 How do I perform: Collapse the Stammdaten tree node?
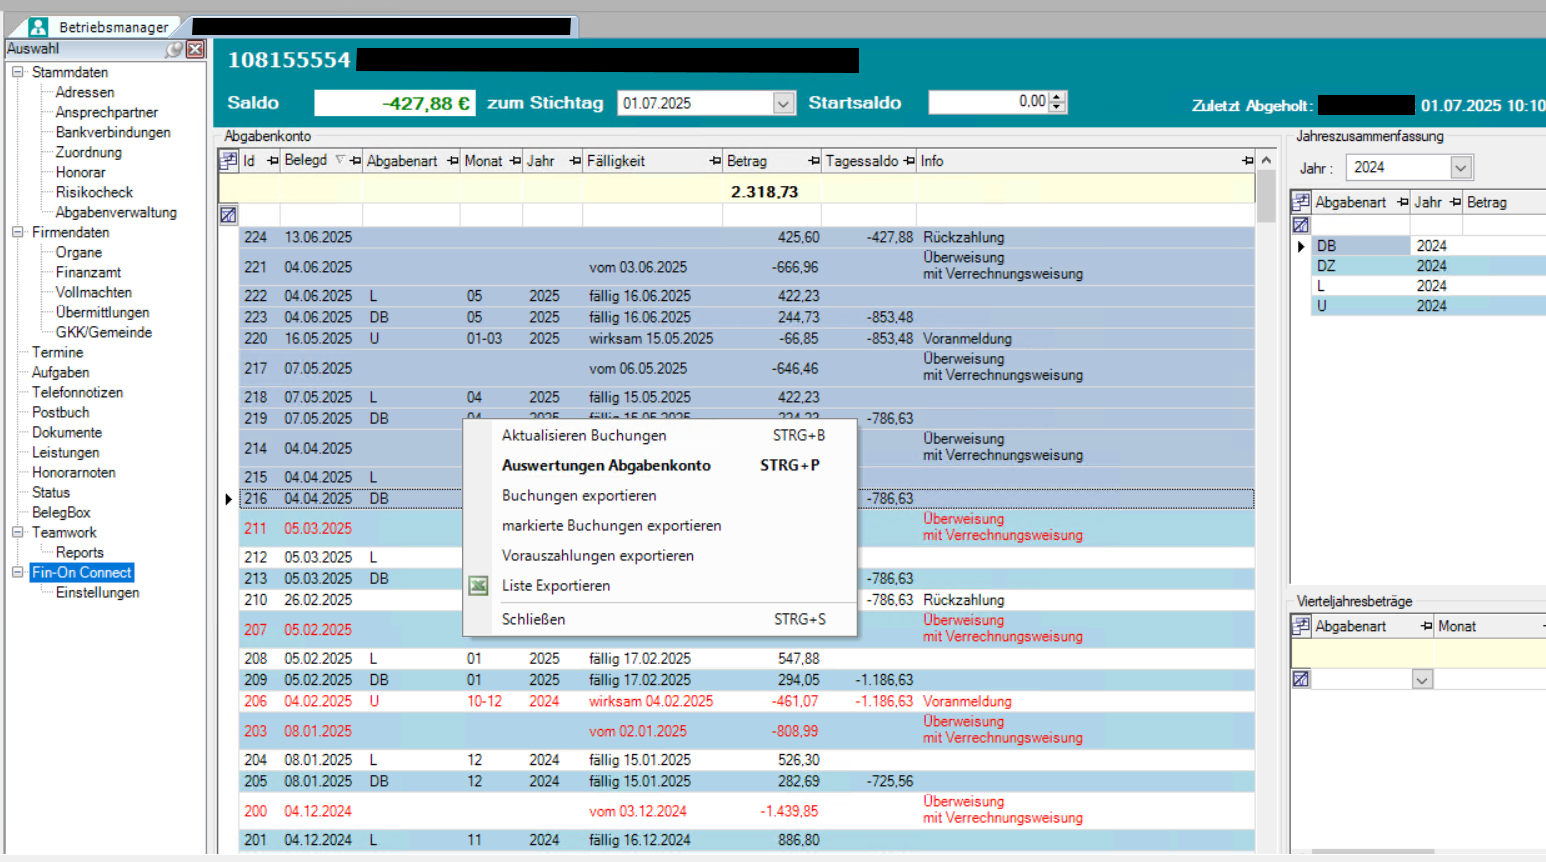tap(17, 72)
